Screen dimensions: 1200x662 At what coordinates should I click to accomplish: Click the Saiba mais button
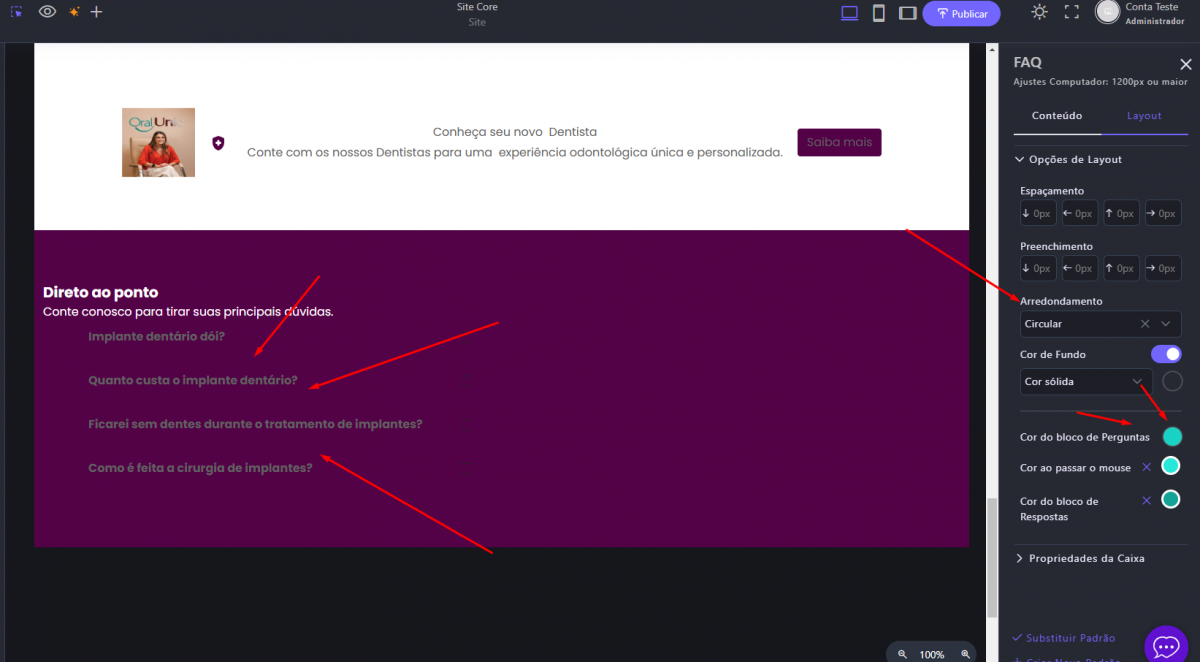point(839,142)
